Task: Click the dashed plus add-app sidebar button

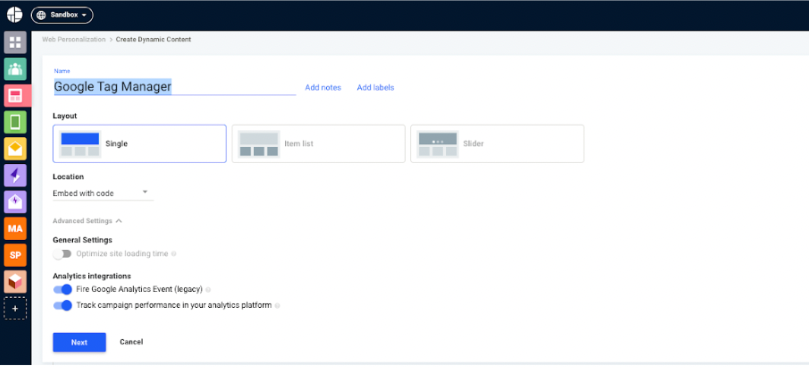Action: tap(15, 308)
